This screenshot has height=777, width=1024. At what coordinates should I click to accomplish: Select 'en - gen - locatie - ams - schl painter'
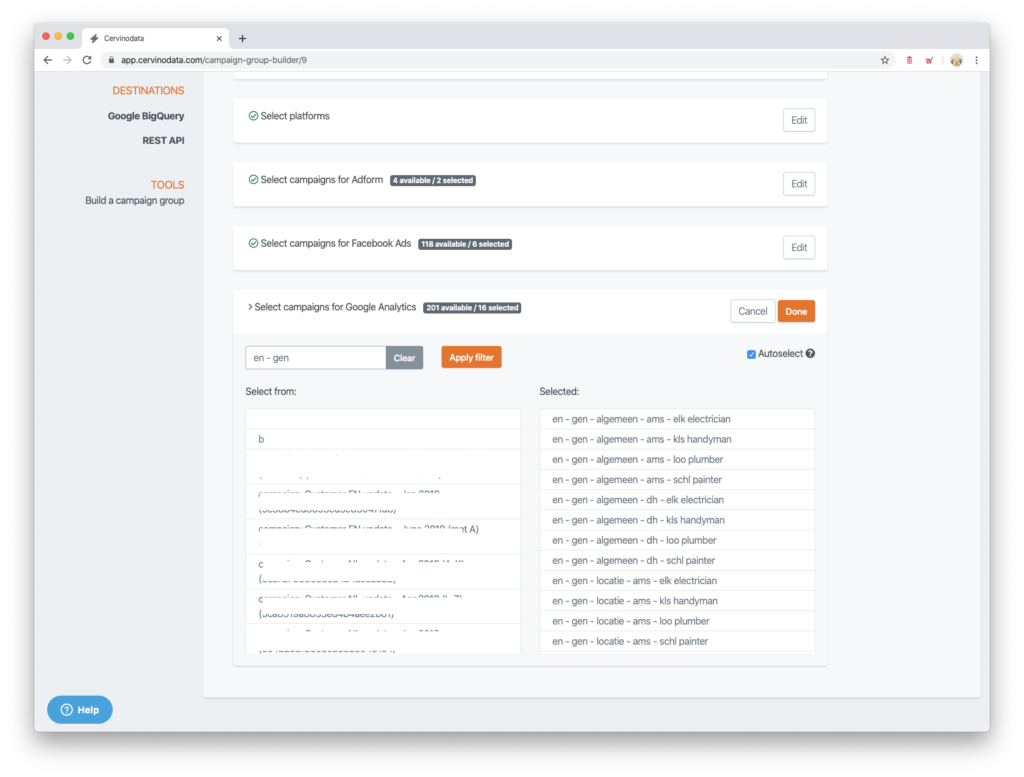(x=677, y=642)
